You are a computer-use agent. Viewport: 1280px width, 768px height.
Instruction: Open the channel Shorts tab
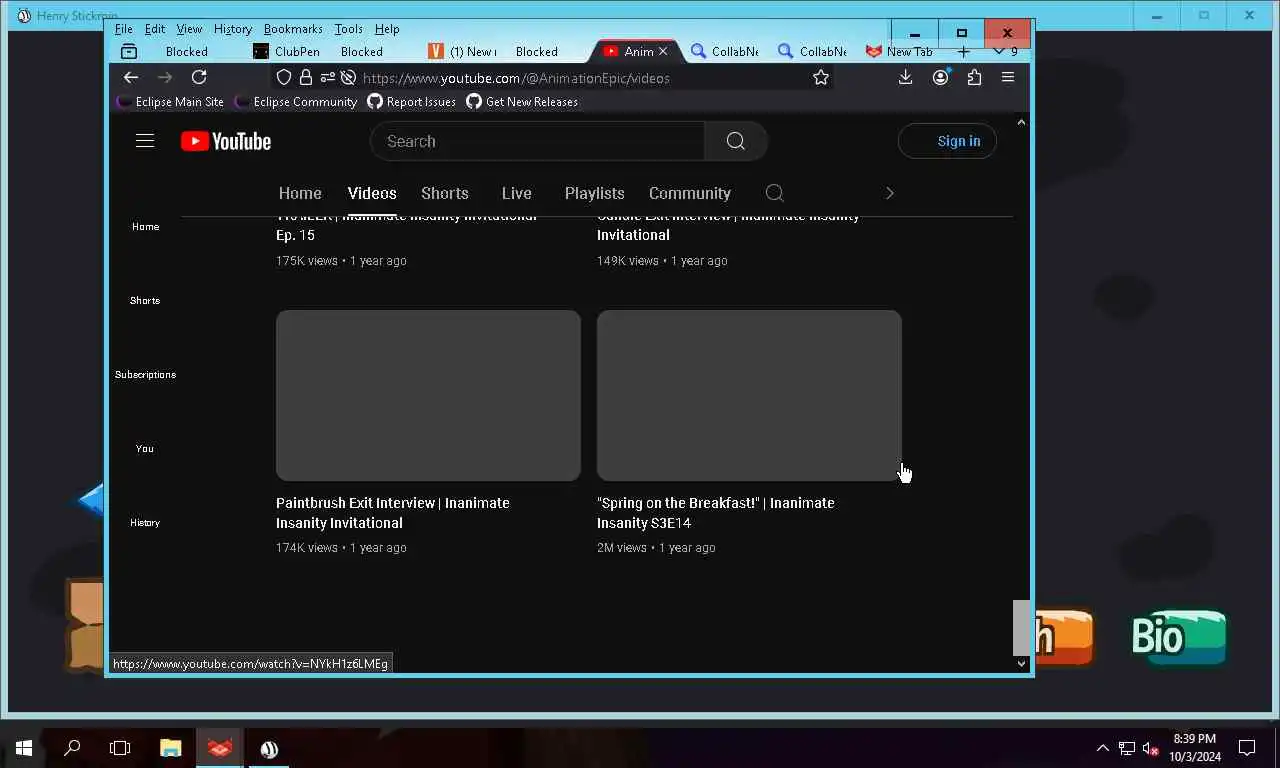(x=445, y=193)
